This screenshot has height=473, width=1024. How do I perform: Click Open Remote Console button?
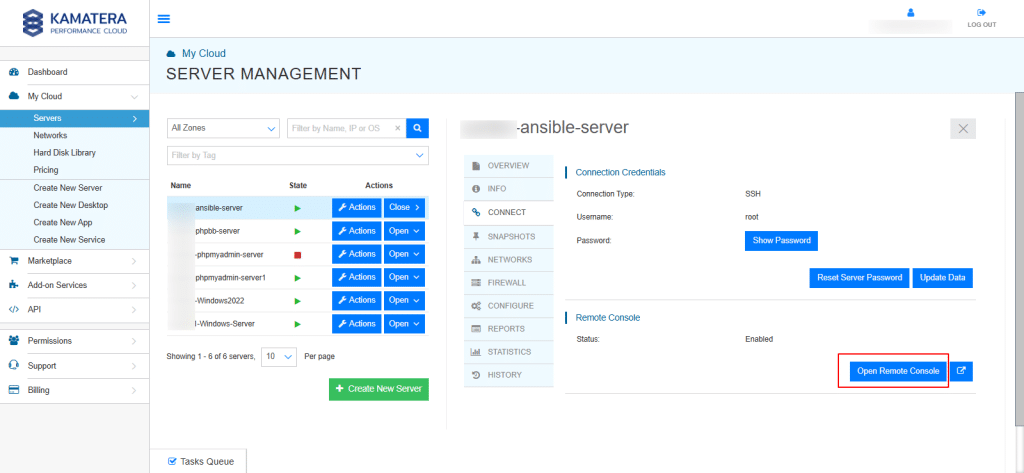(x=898, y=371)
